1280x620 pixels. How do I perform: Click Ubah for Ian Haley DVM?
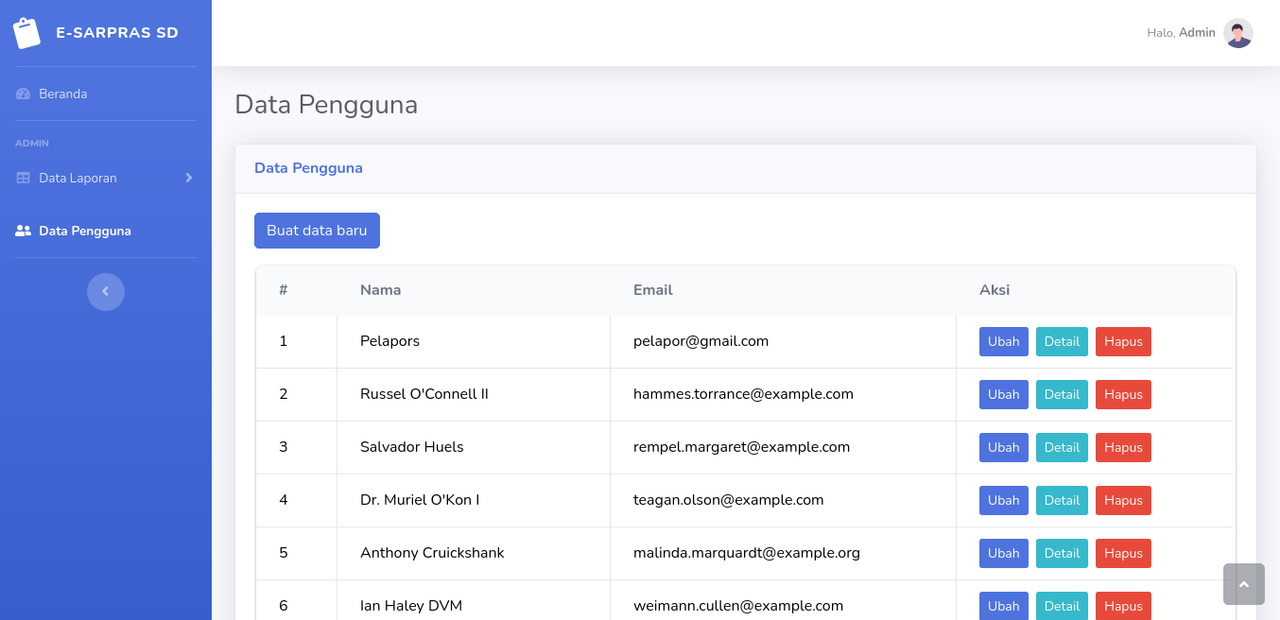coord(1004,606)
